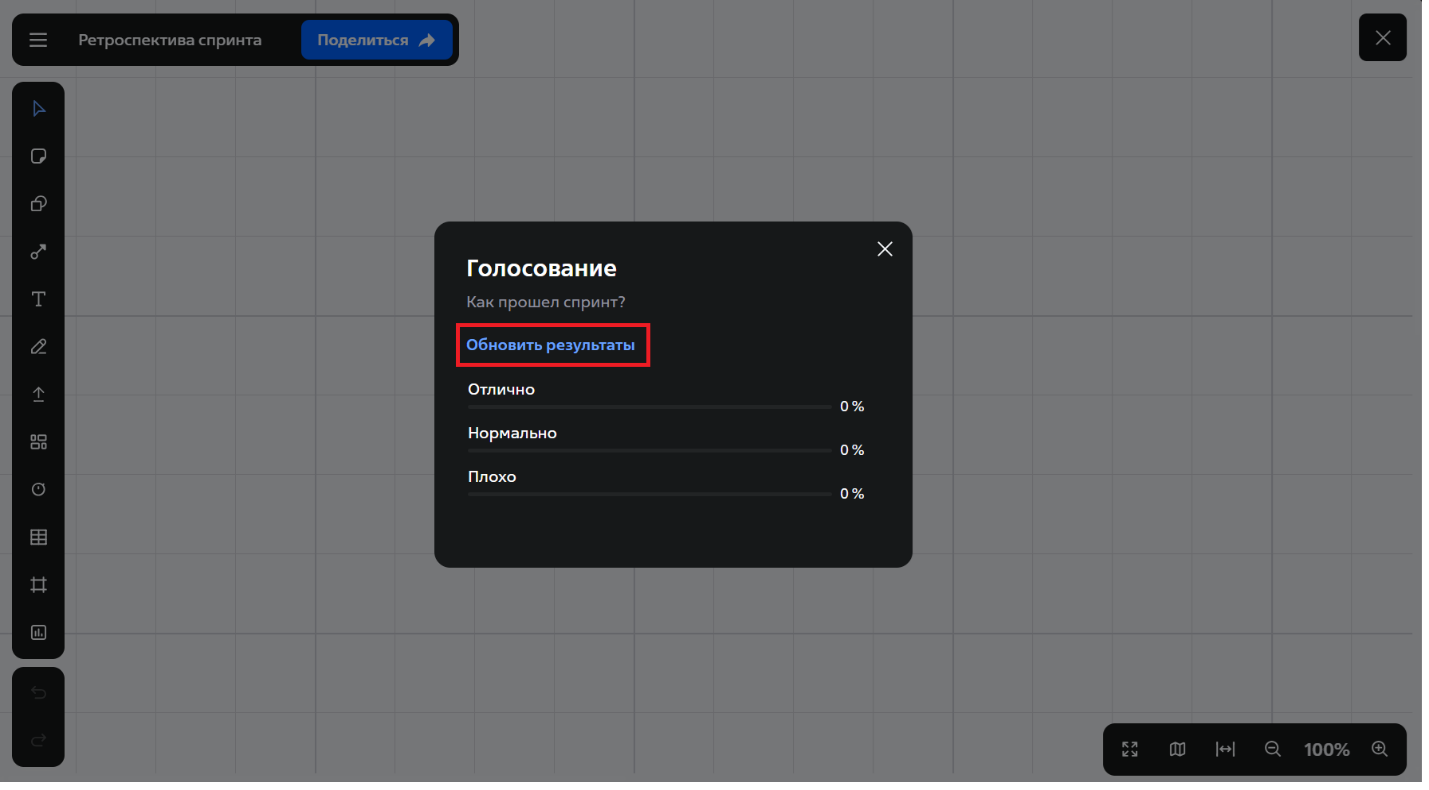
Task: Click the Ретроспектива спринта board title
Action: (x=170, y=40)
